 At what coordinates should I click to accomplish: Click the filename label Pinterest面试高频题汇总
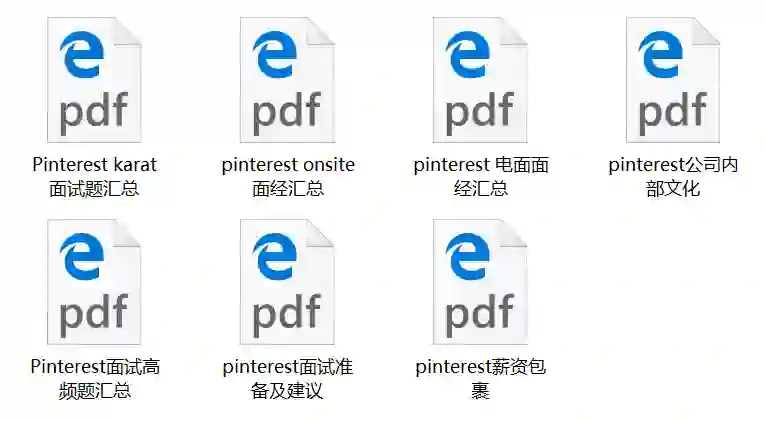[95, 379]
